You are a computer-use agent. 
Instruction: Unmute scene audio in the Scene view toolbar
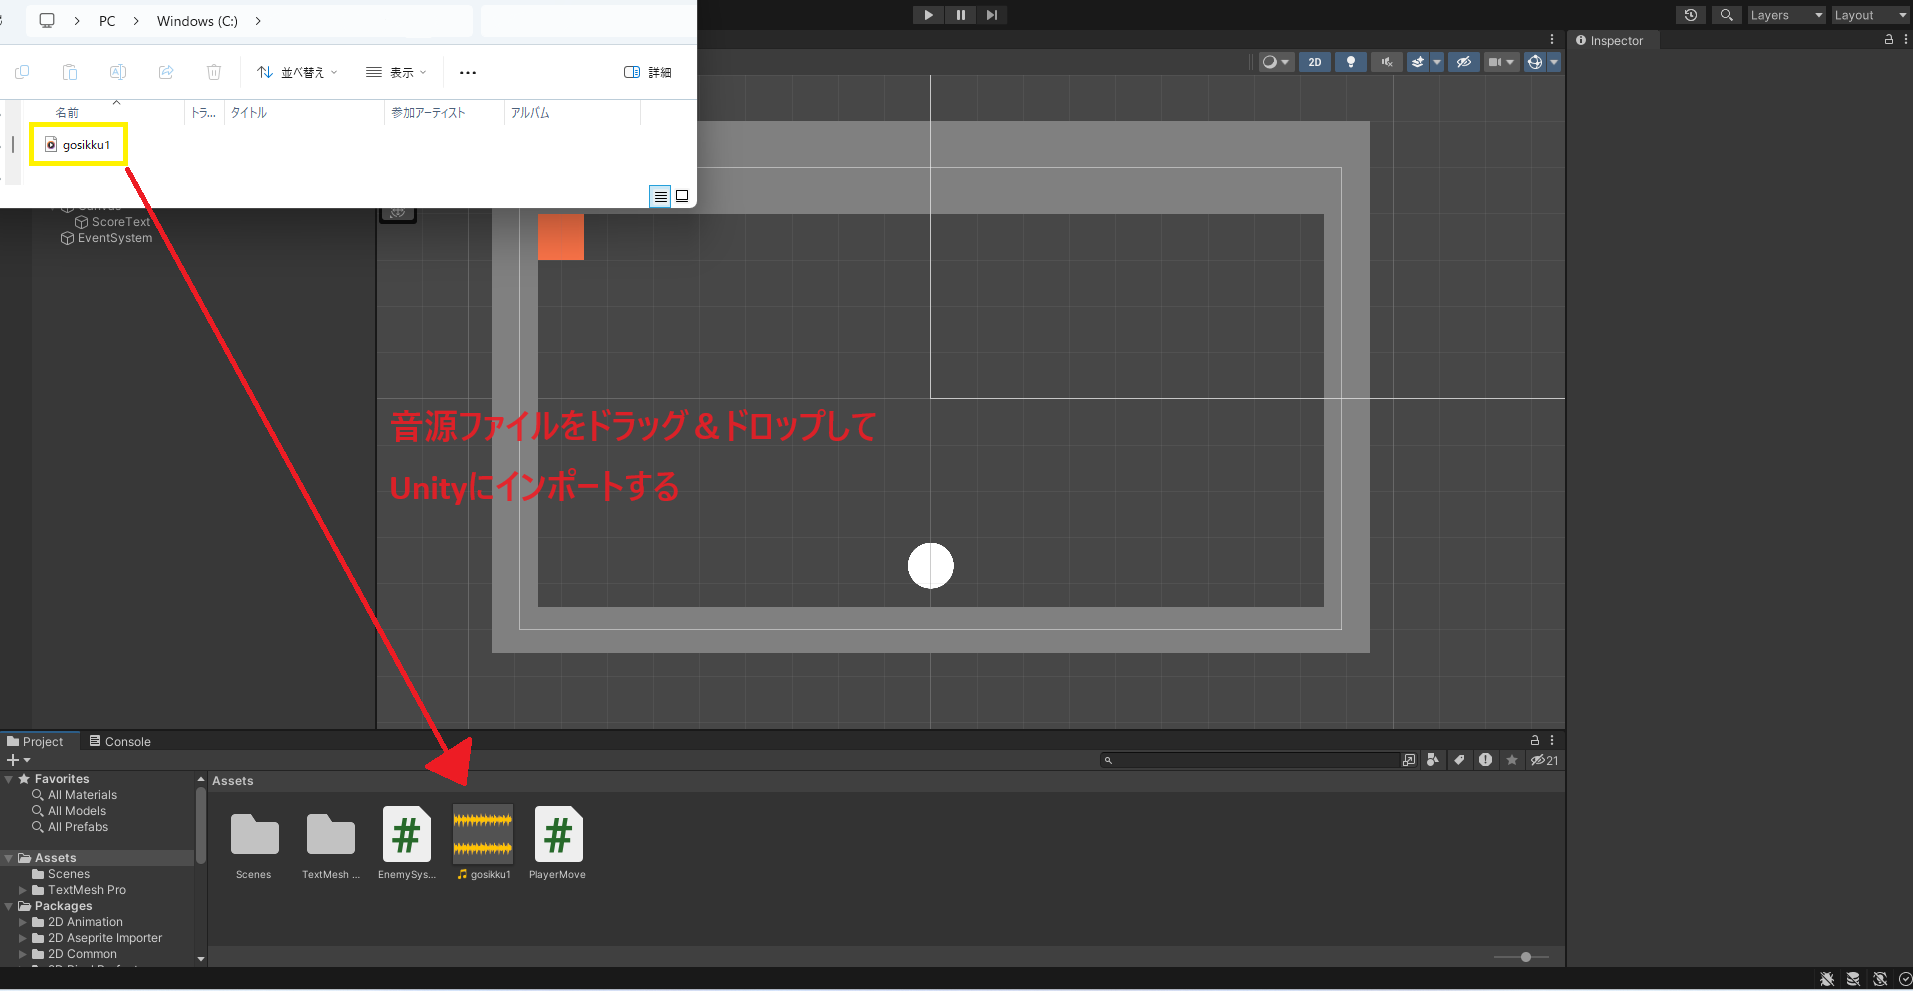coord(1386,62)
